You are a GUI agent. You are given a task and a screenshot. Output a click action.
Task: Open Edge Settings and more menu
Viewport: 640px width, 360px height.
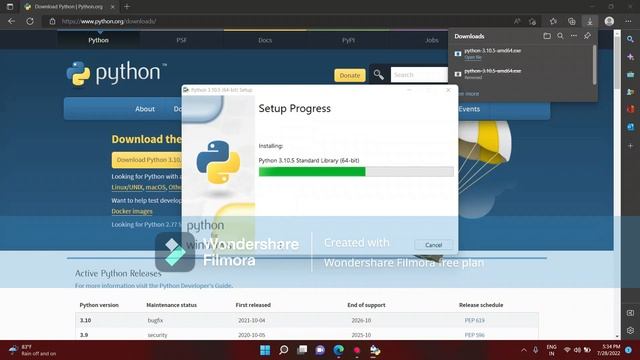[x=628, y=21]
